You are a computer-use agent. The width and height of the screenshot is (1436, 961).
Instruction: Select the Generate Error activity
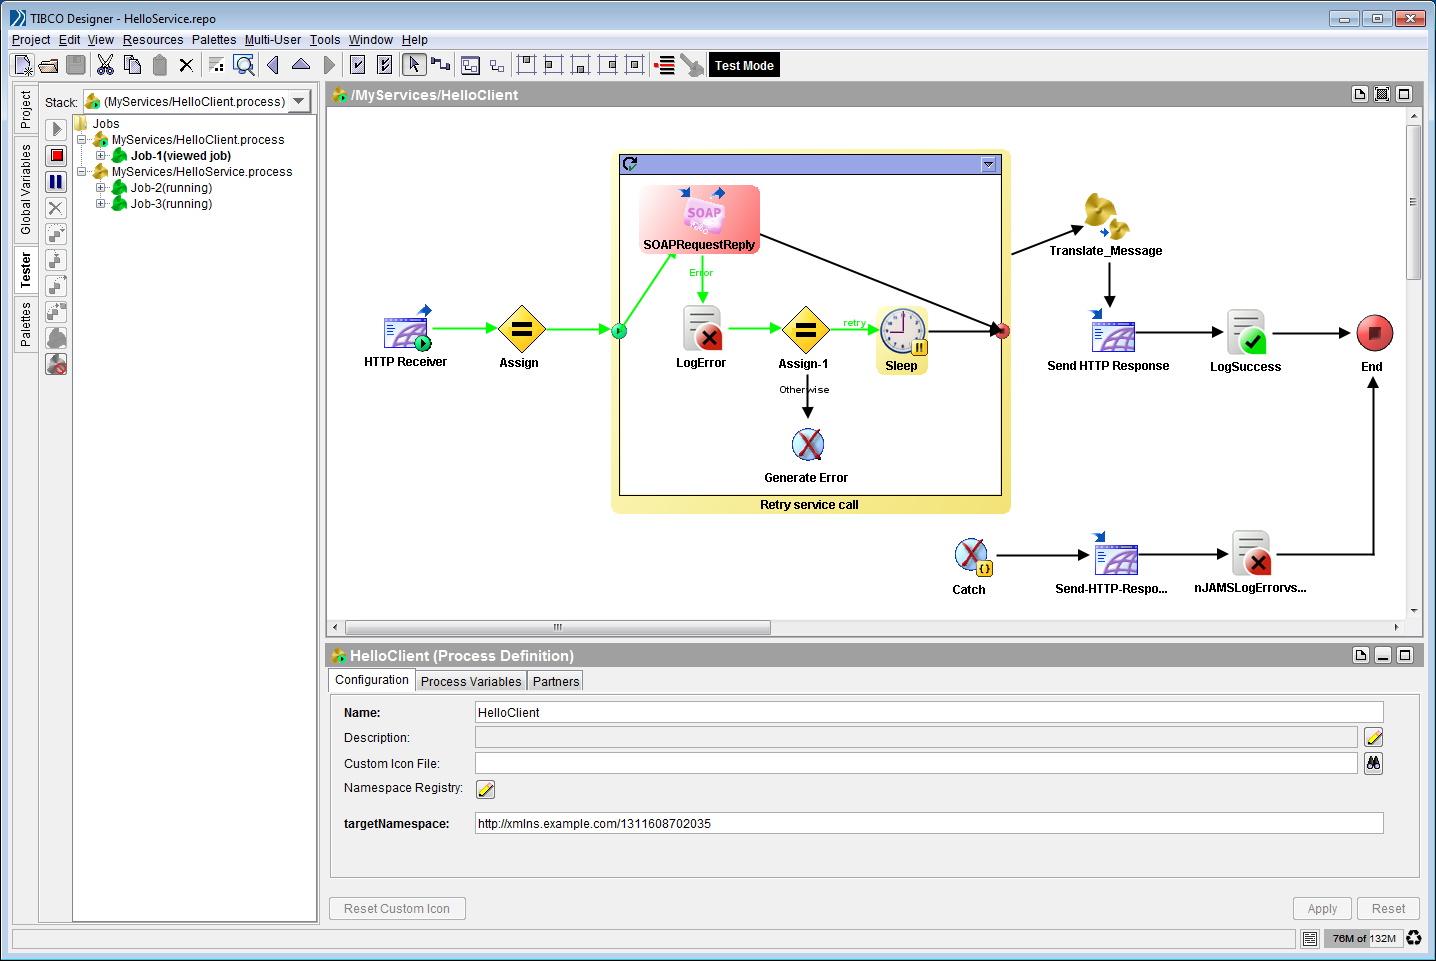807,455
